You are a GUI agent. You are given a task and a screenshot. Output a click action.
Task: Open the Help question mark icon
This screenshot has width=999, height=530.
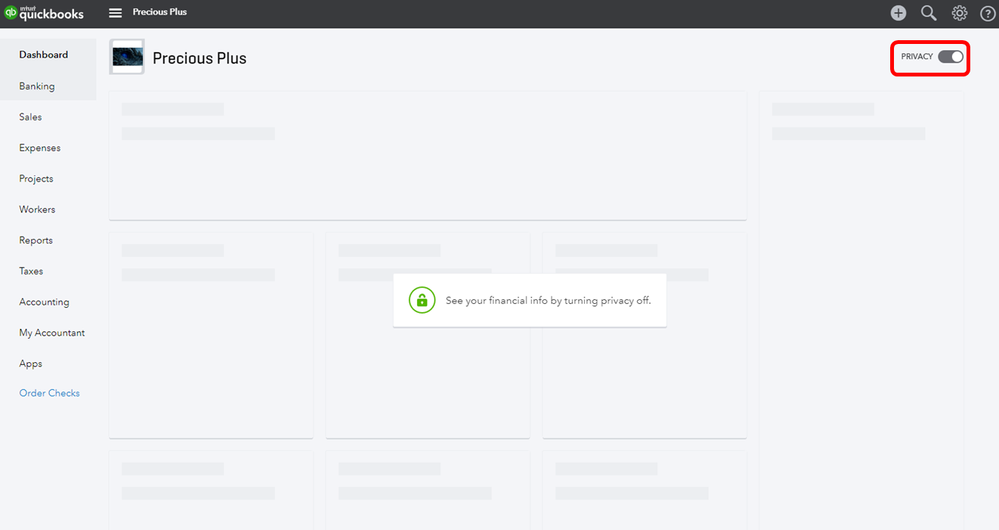tap(988, 13)
